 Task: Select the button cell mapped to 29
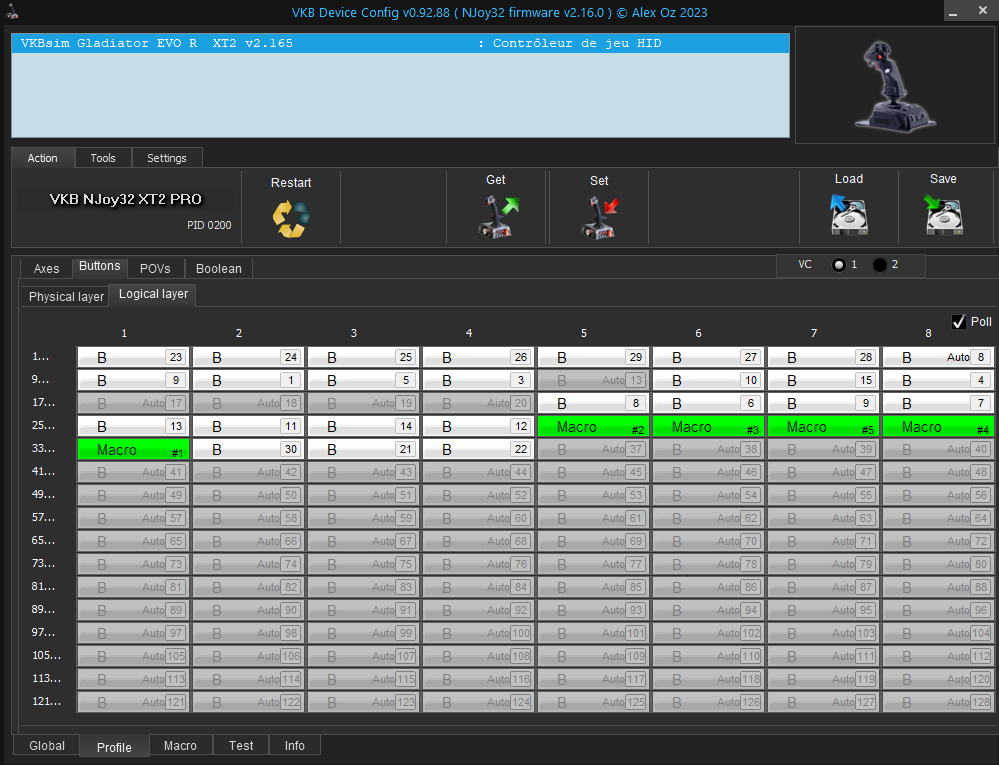click(594, 357)
